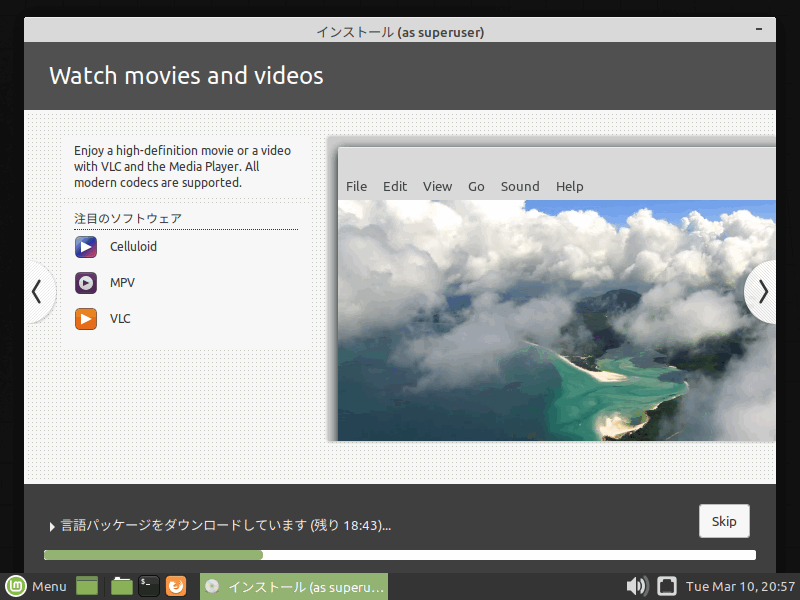
Task: Click the installer window title bar text
Action: click(400, 32)
